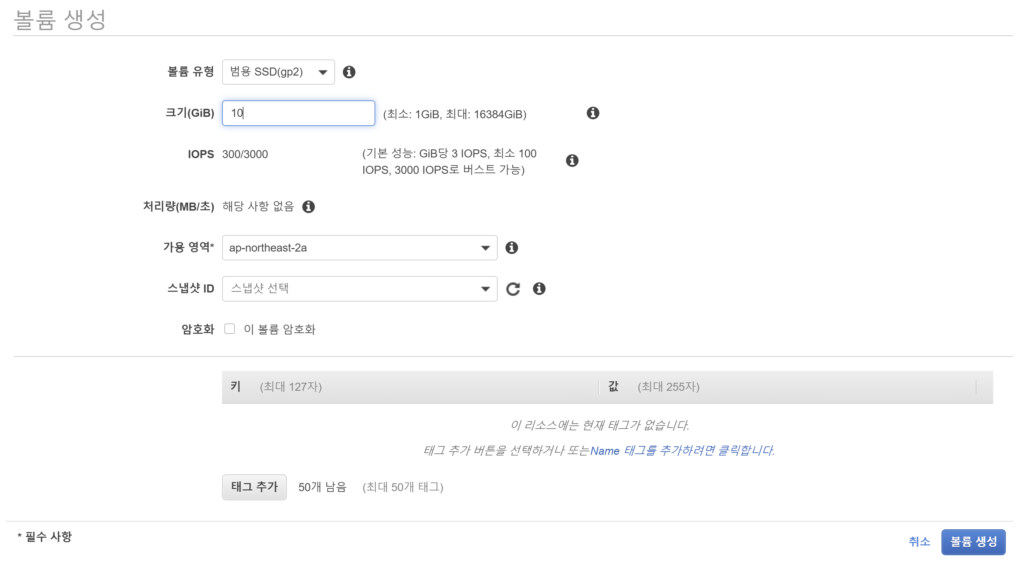Click info icon next to 처리량(MB/초)
Image resolution: width=1024 pixels, height=565 pixels.
tap(308, 207)
